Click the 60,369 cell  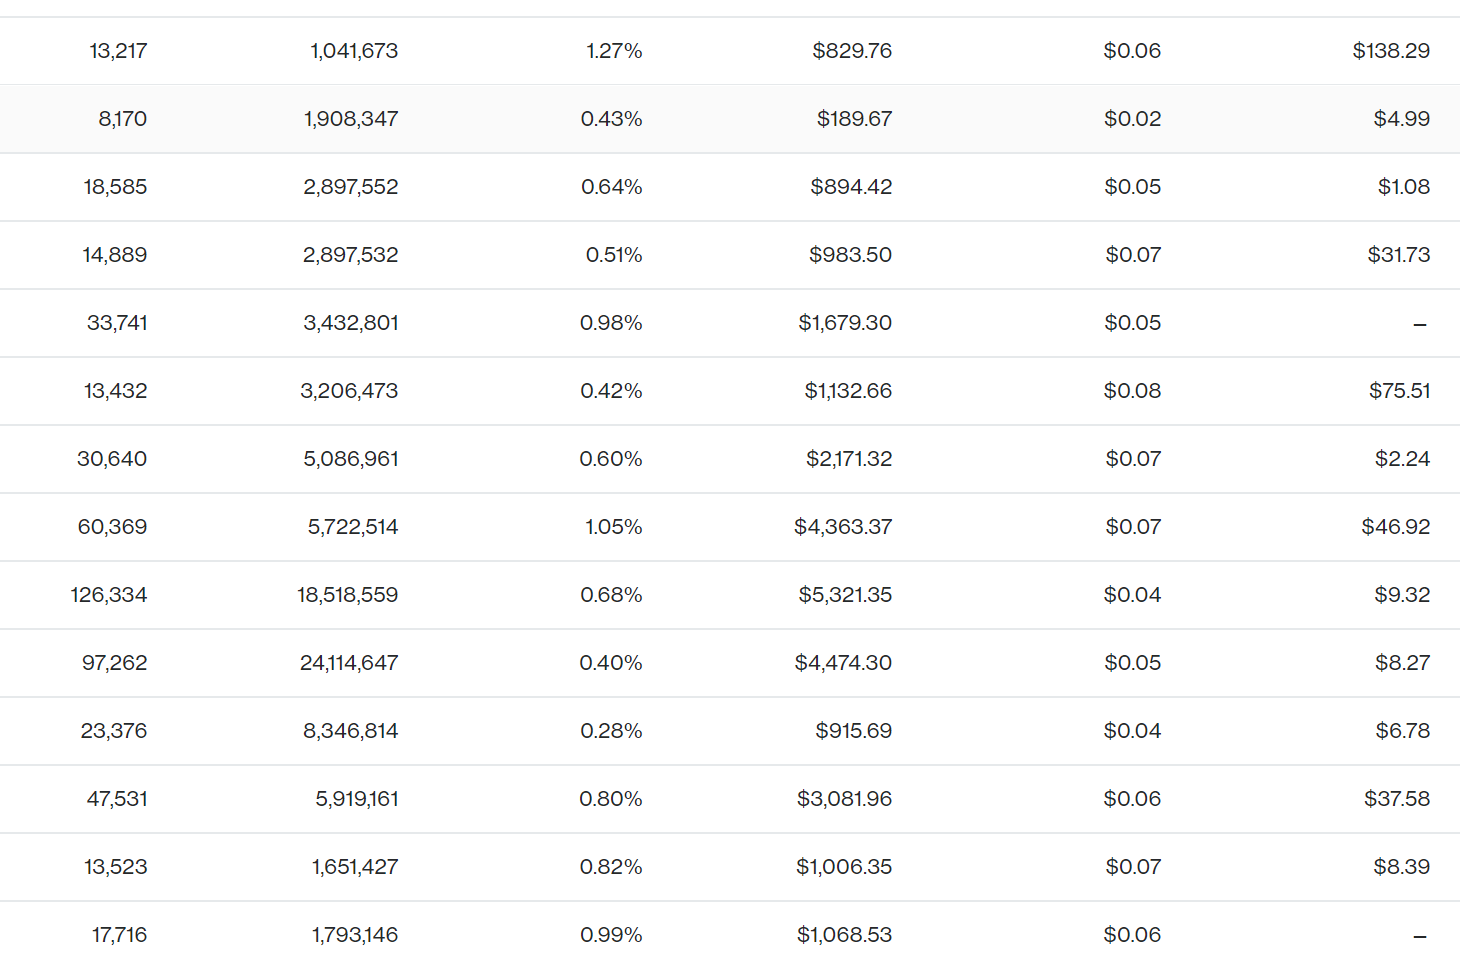point(112,527)
